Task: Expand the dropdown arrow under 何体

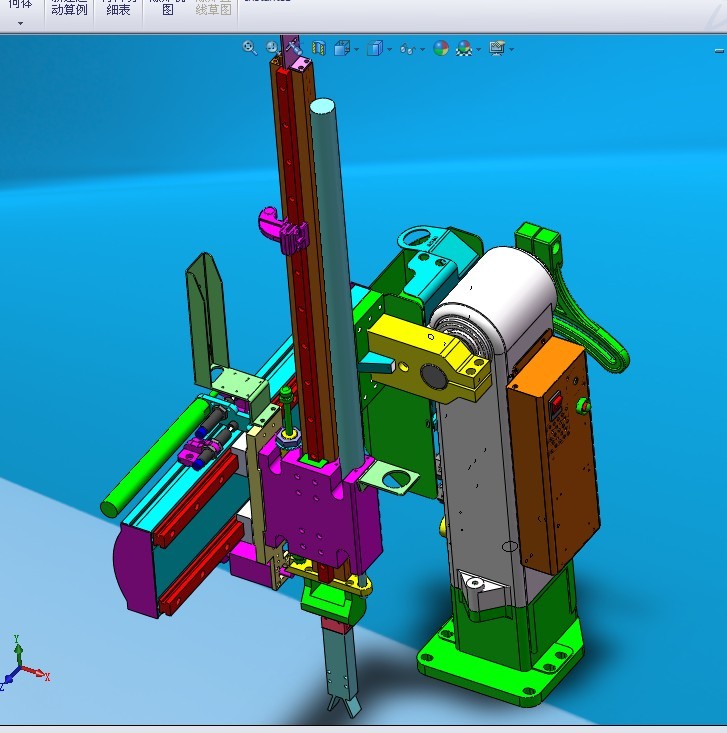Action: click(20, 22)
